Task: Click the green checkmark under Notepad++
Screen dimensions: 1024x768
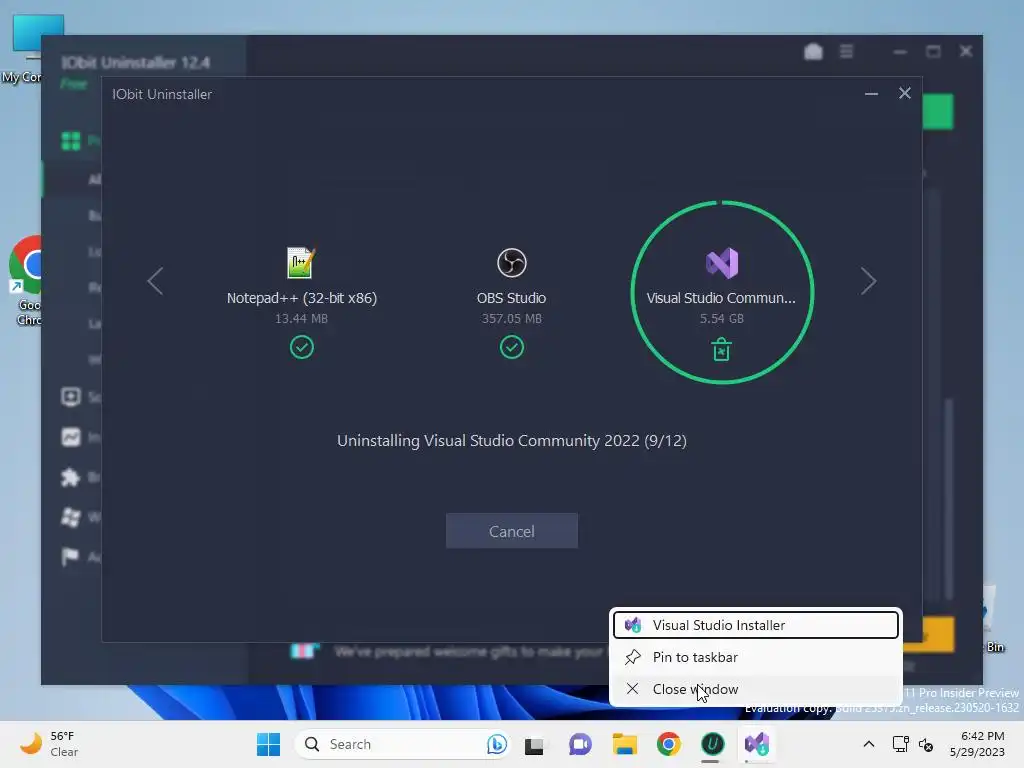Action: (302, 347)
